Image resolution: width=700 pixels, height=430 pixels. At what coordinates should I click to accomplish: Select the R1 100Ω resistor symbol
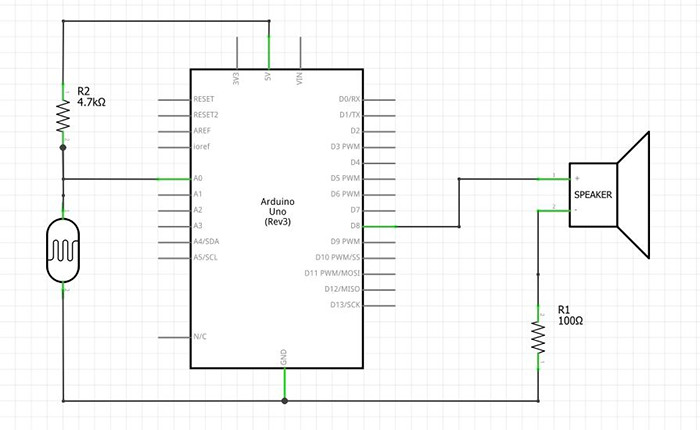pyautogui.click(x=540, y=336)
